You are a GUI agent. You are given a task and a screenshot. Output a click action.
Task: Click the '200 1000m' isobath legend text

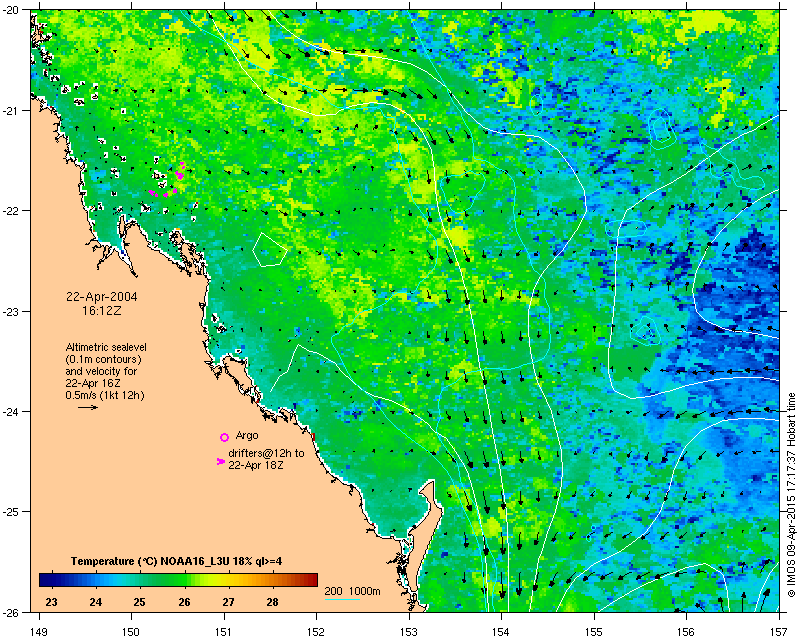(x=353, y=592)
